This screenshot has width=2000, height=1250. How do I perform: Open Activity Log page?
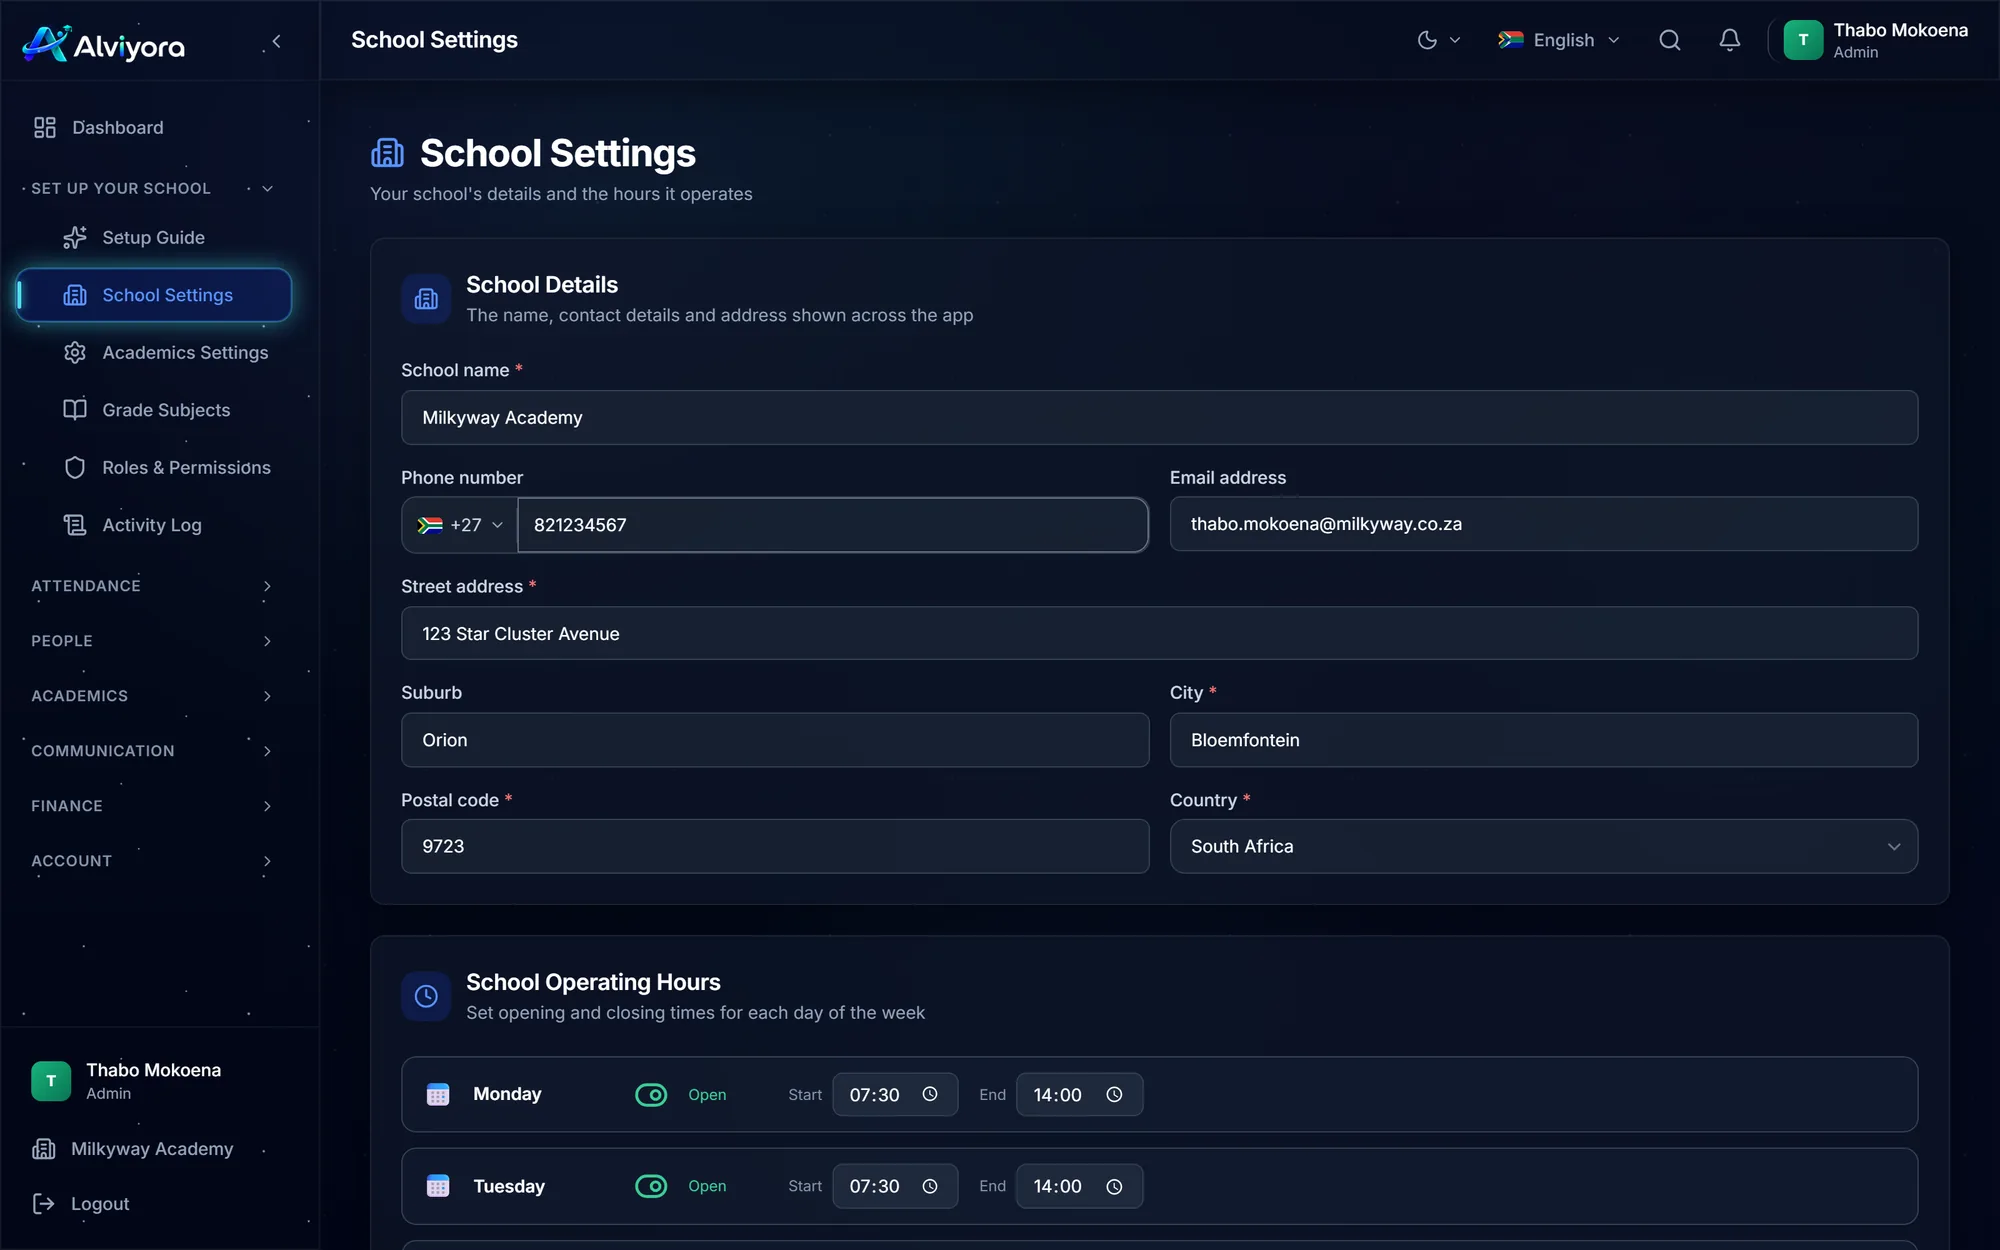coord(153,525)
